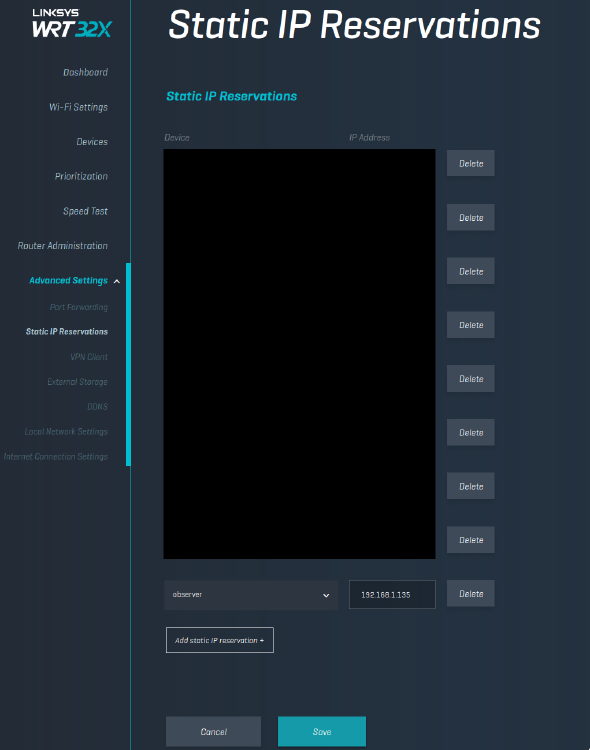Delete the observer reservation row

pos(470,594)
